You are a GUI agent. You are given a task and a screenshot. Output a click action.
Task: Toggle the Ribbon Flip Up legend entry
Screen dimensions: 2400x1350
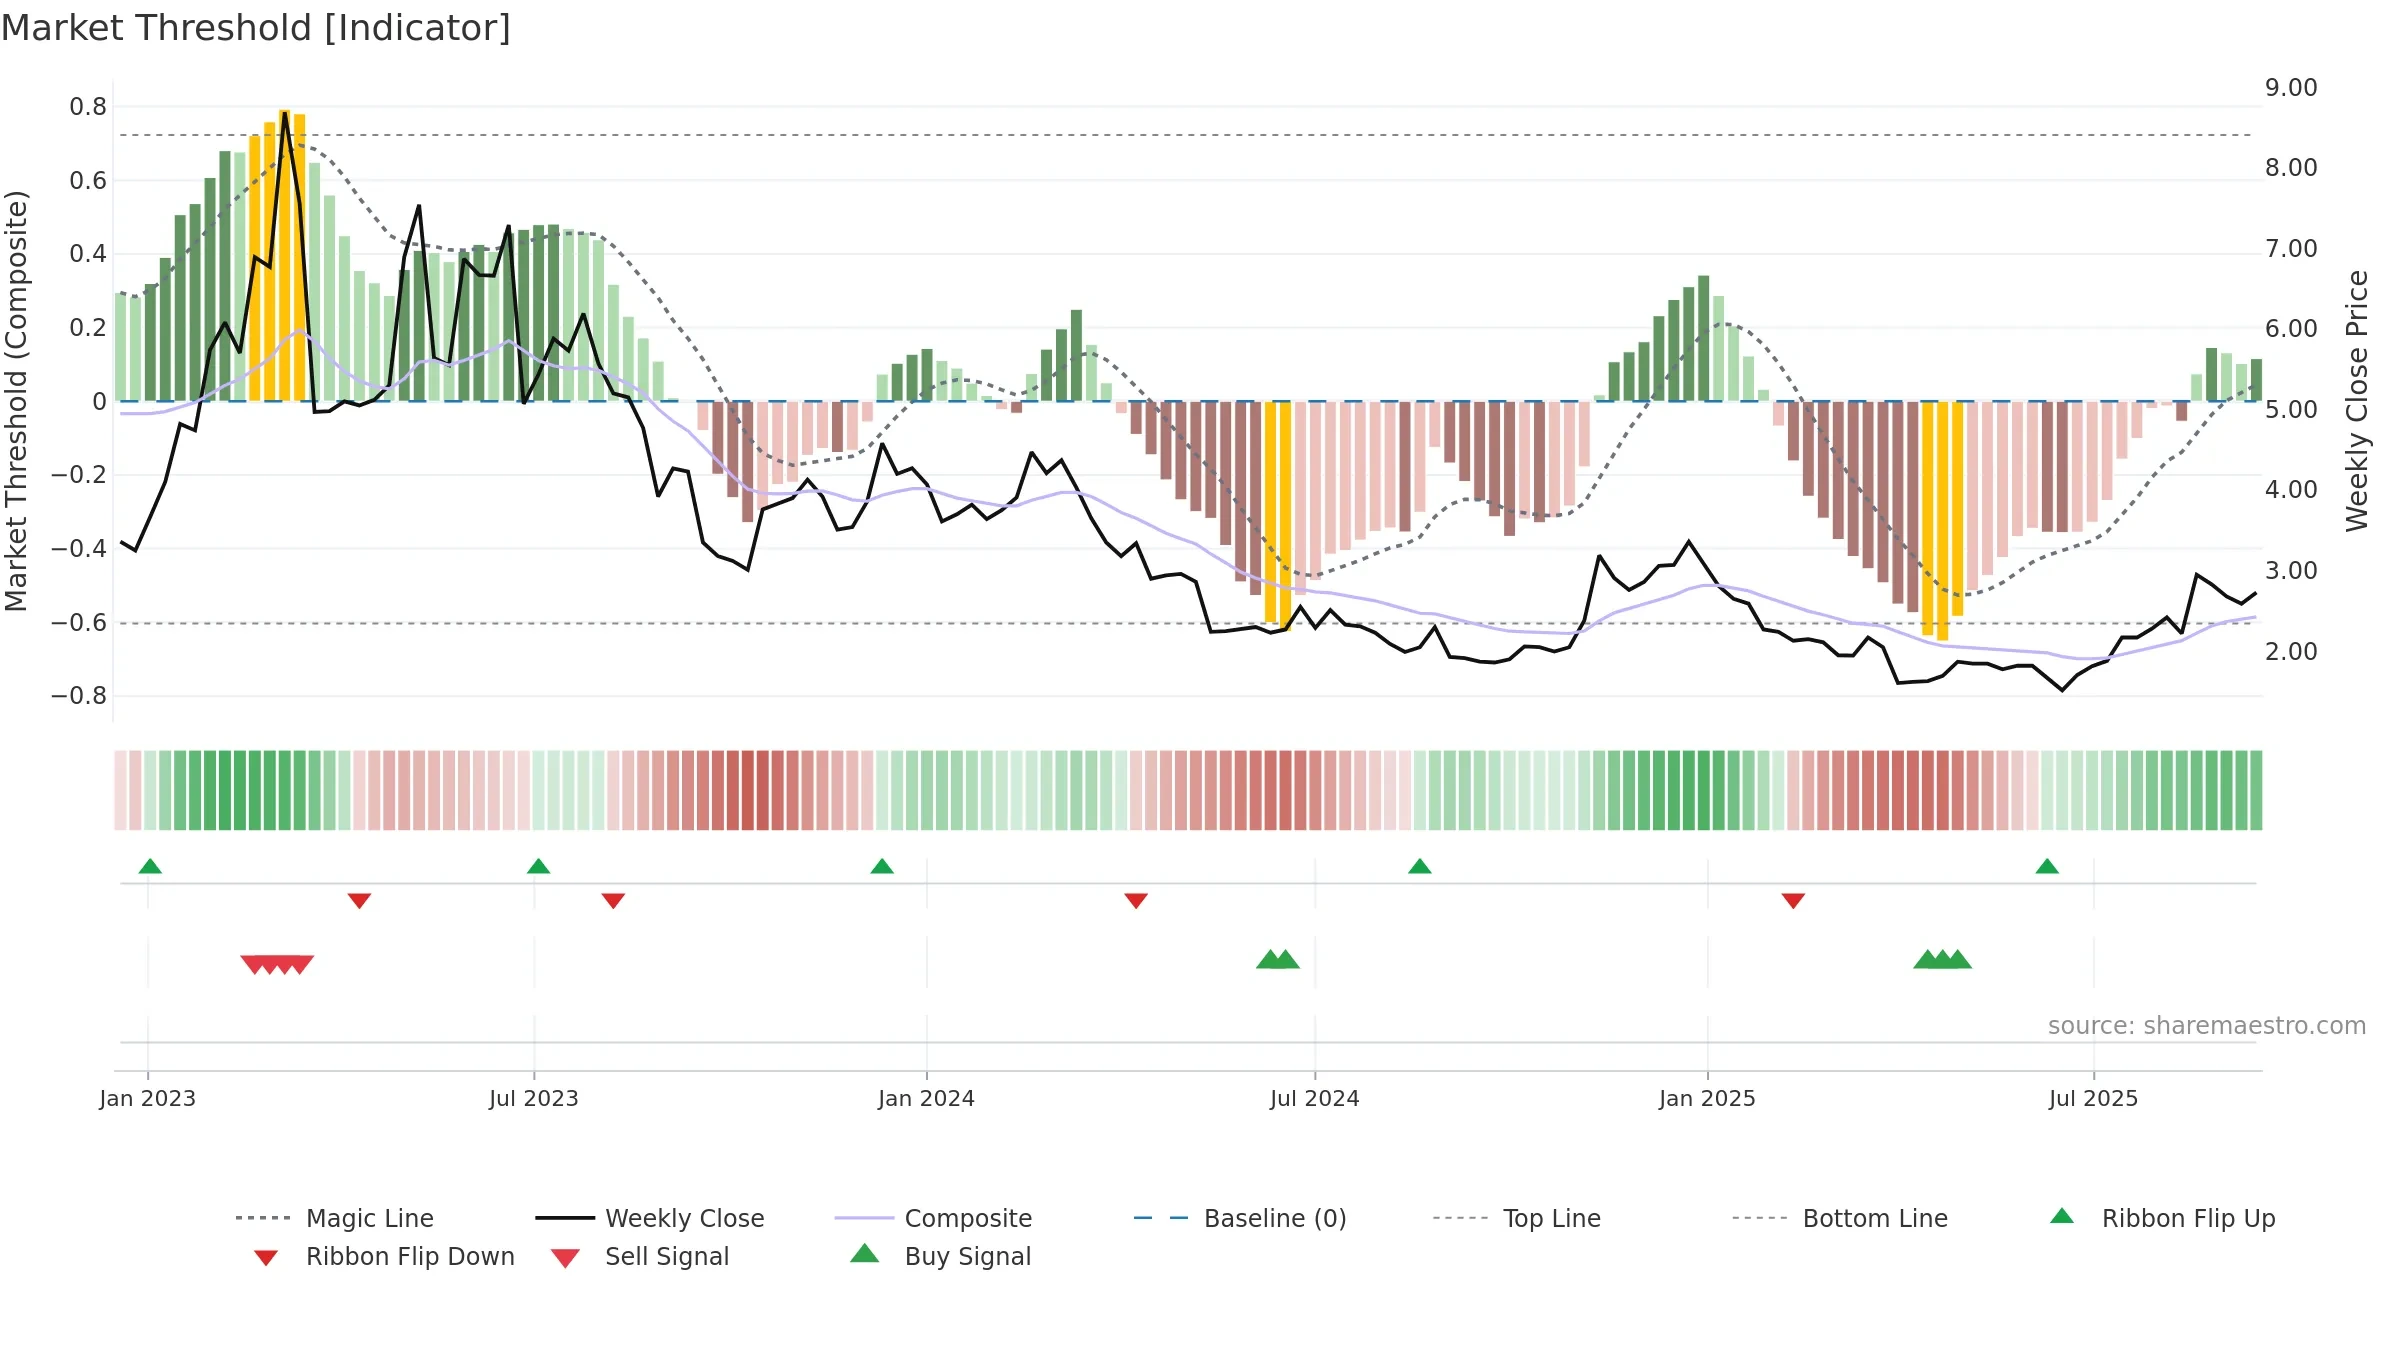coord(2162,1218)
